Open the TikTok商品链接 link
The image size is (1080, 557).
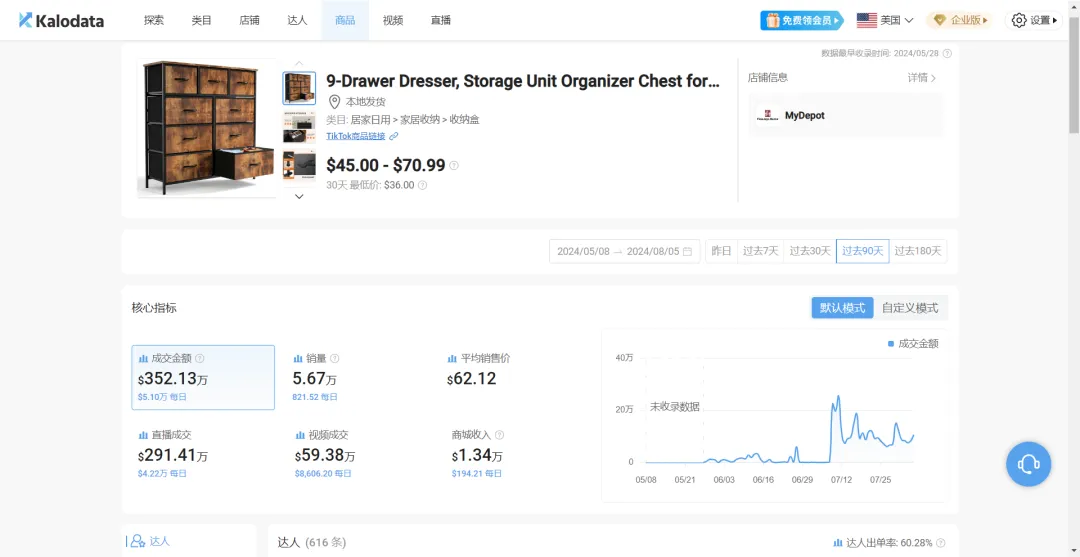pos(355,136)
